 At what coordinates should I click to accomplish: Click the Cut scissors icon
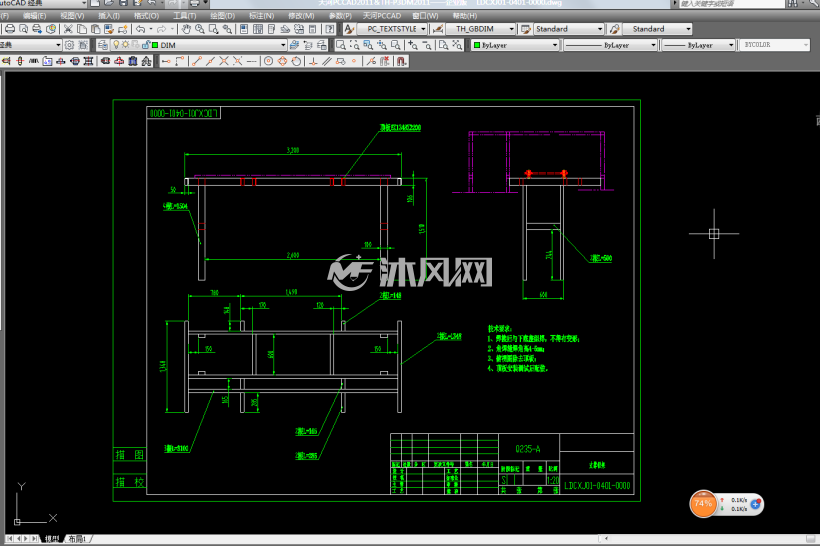68,29
